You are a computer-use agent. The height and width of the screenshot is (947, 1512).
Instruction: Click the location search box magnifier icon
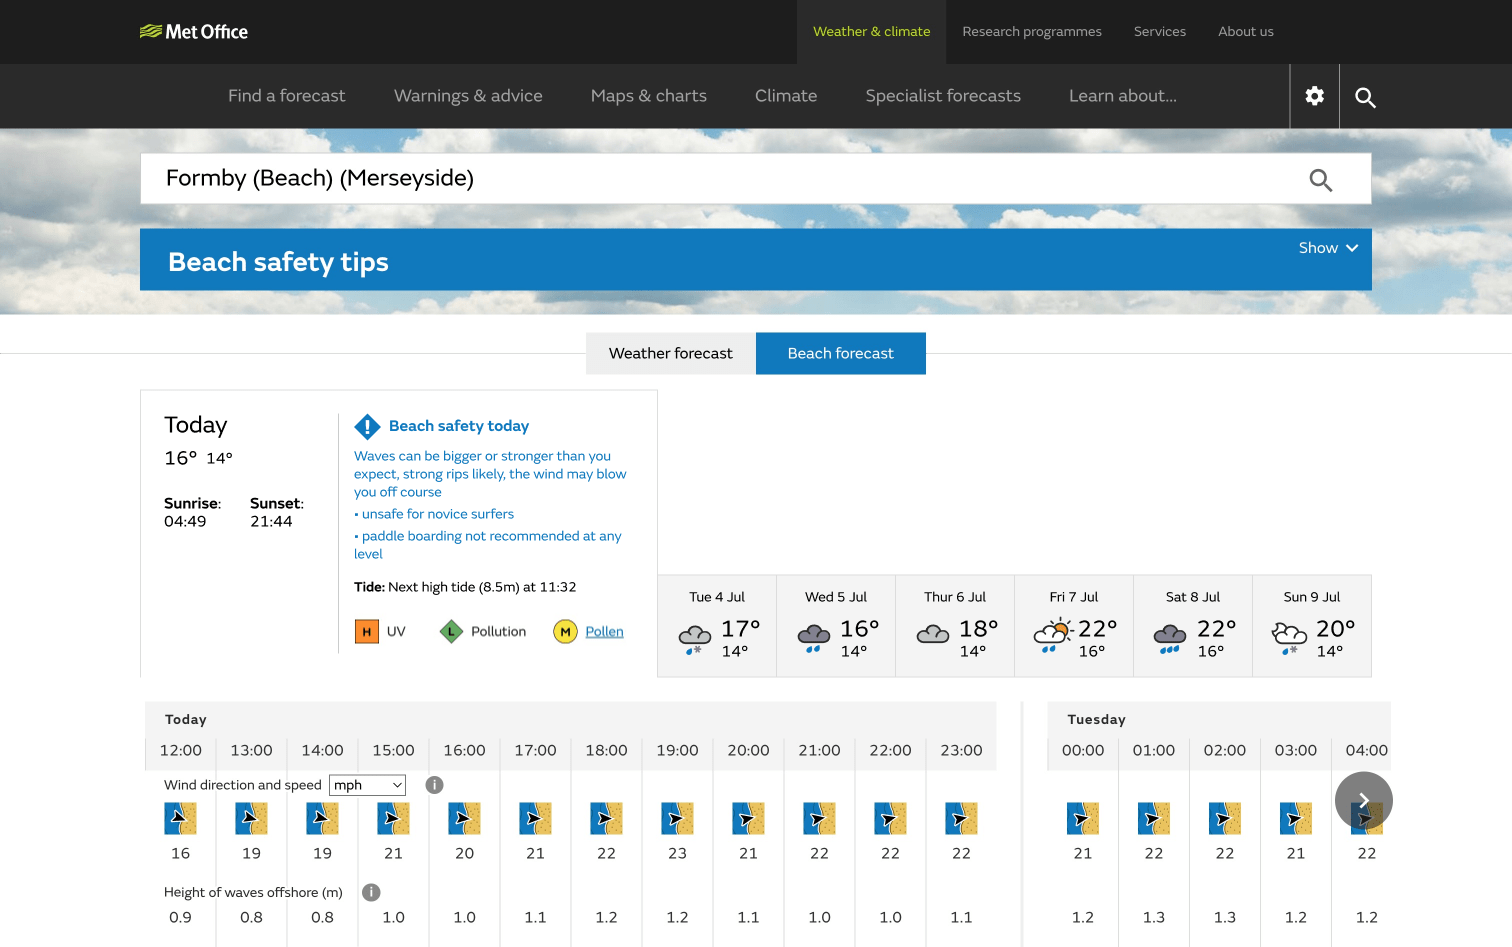[1320, 180]
